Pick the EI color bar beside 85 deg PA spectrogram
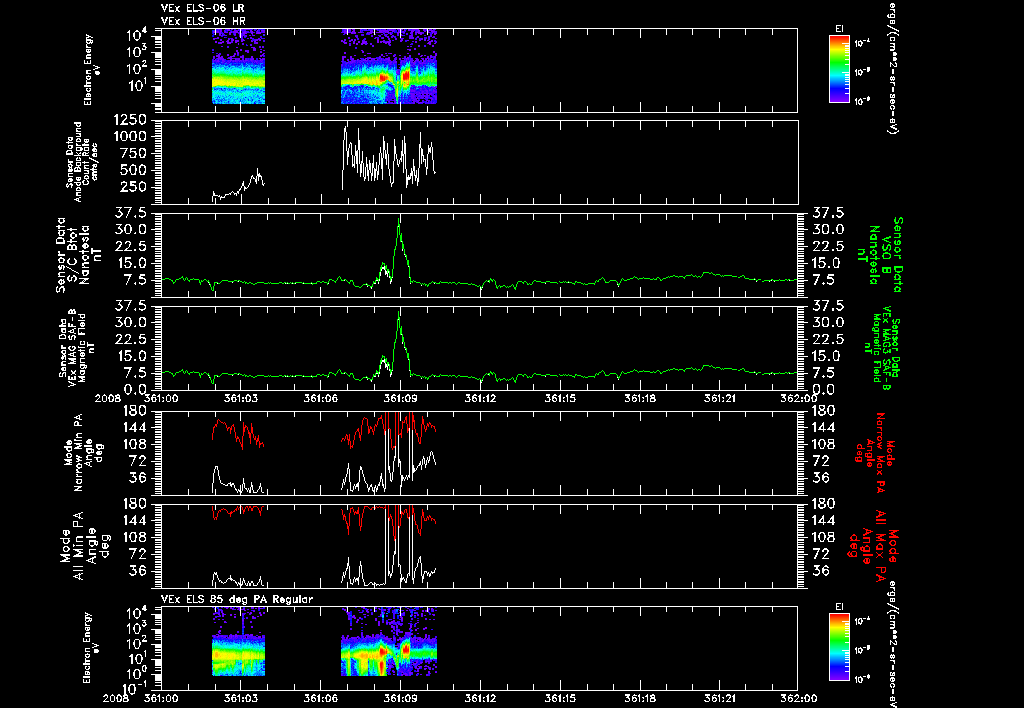The height and width of the screenshot is (708, 1024). point(839,648)
